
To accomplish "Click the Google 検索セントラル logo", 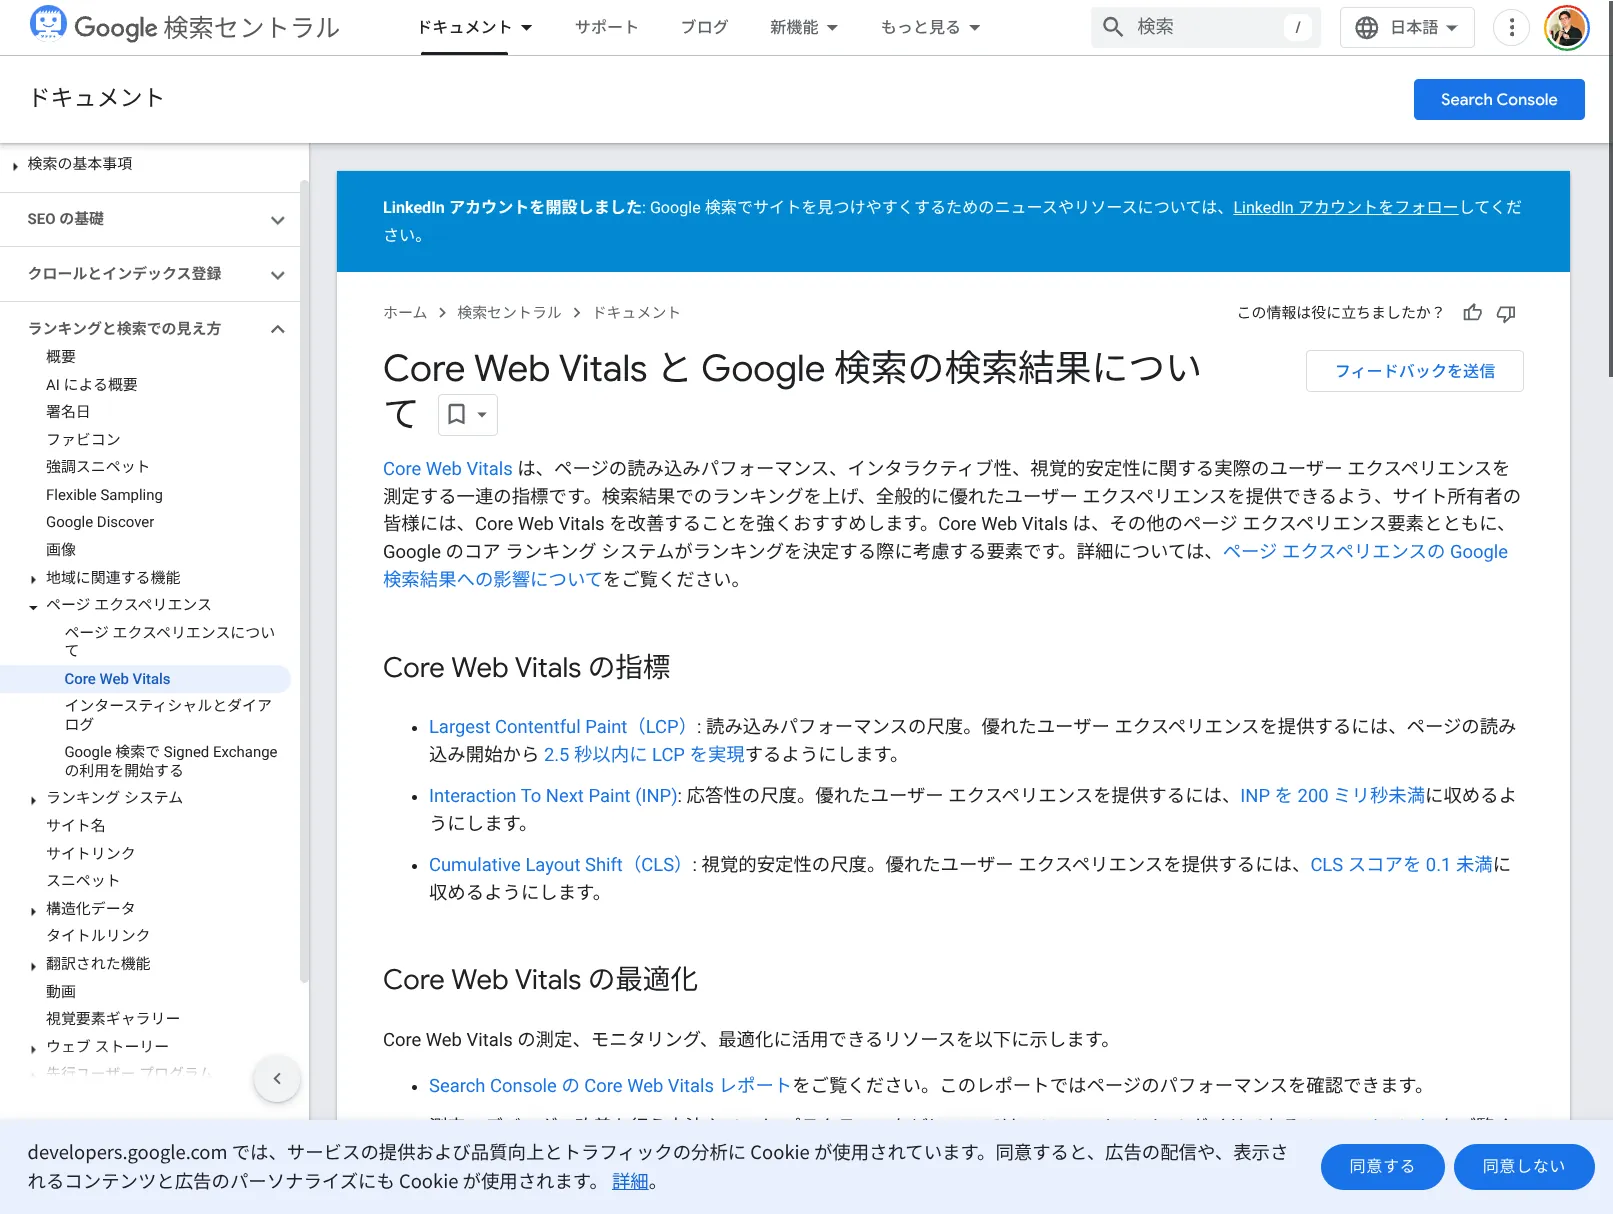I will click(x=185, y=27).
